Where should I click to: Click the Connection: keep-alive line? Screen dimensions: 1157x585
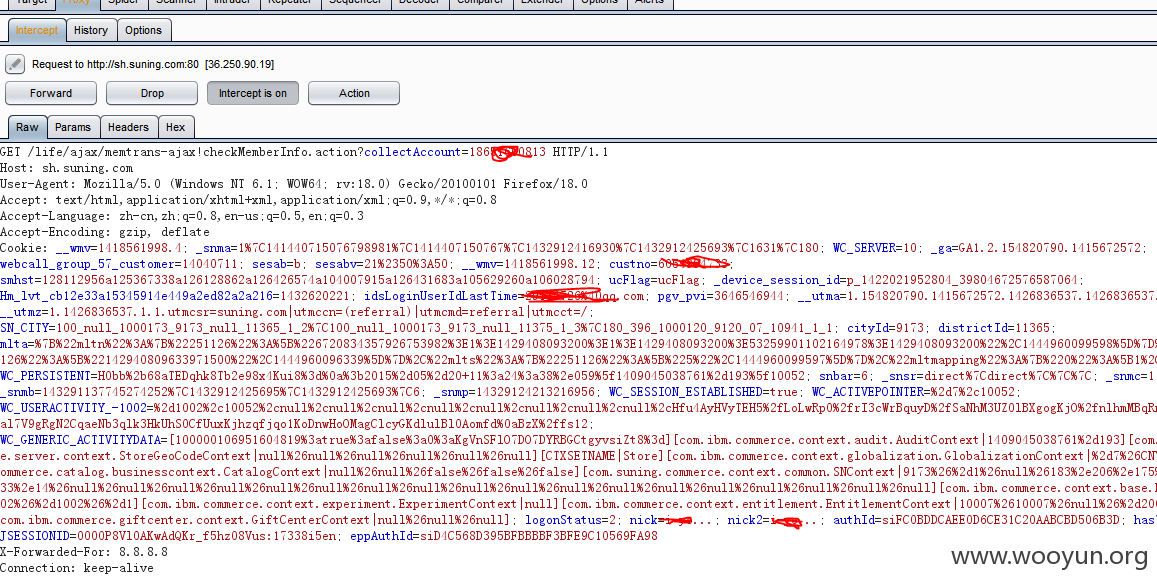point(77,568)
